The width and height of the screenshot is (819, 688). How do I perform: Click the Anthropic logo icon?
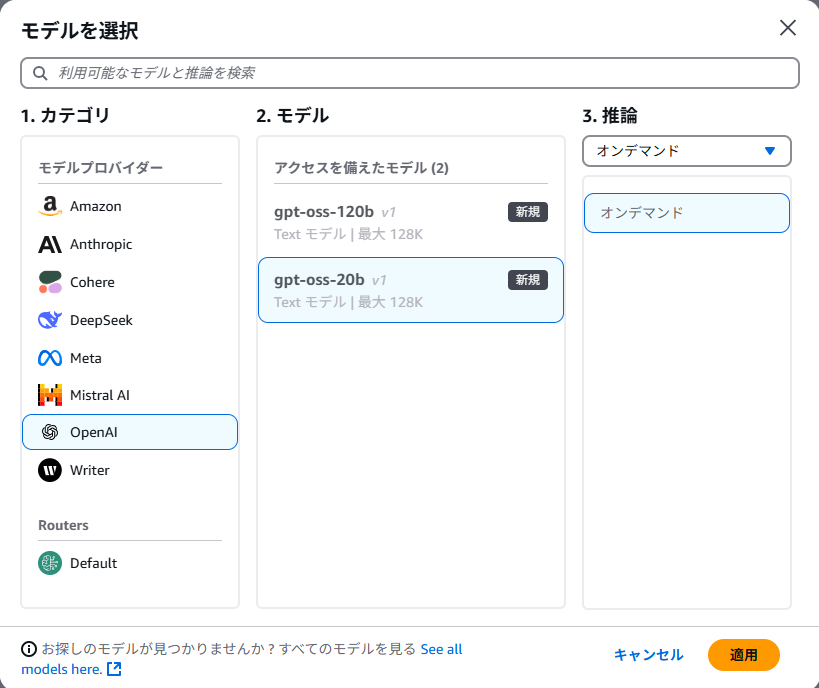click(x=50, y=244)
